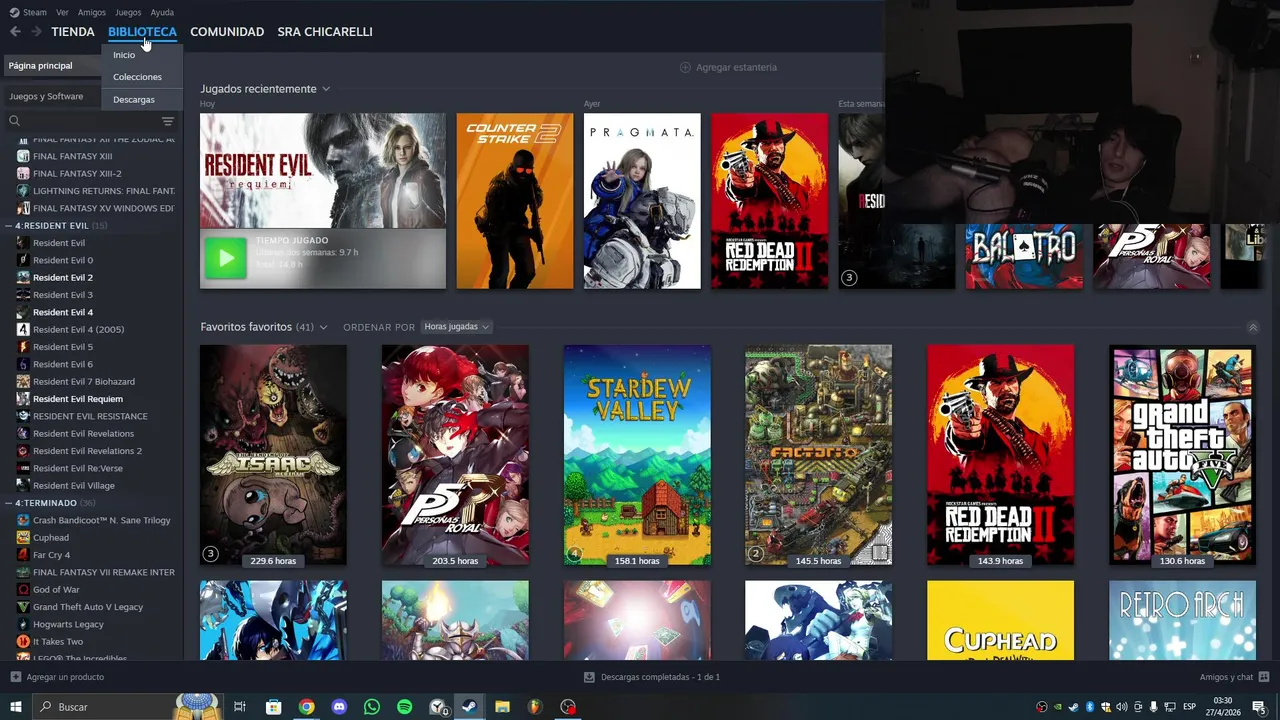The height and width of the screenshot is (720, 1280).
Task: Click Página principal button
Action: pos(52,65)
